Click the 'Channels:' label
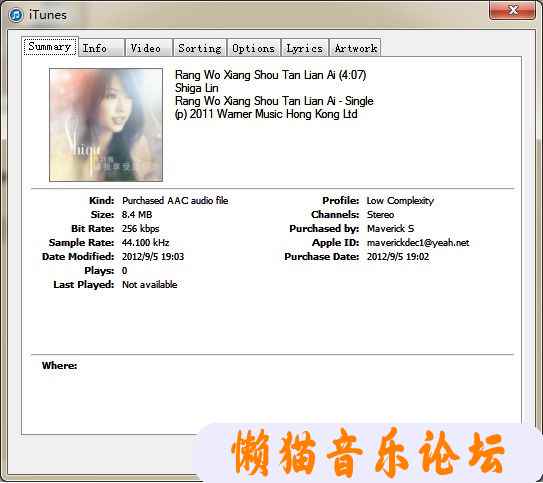This screenshot has height=483, width=543. (x=335, y=215)
